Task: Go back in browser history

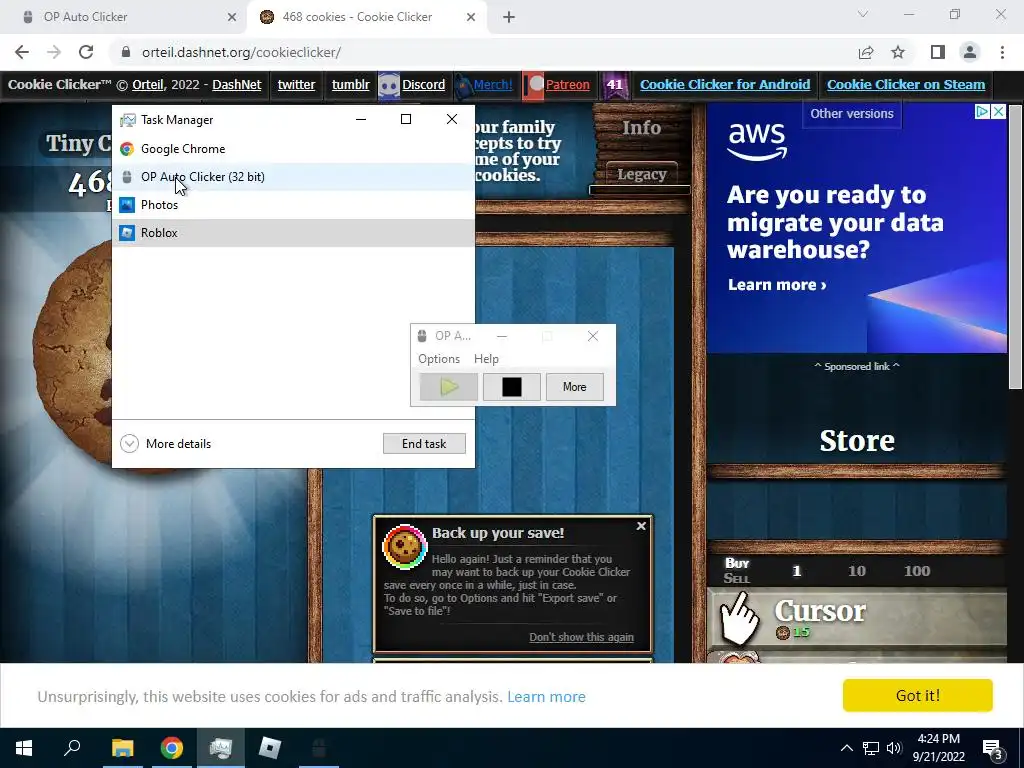Action: point(22,52)
